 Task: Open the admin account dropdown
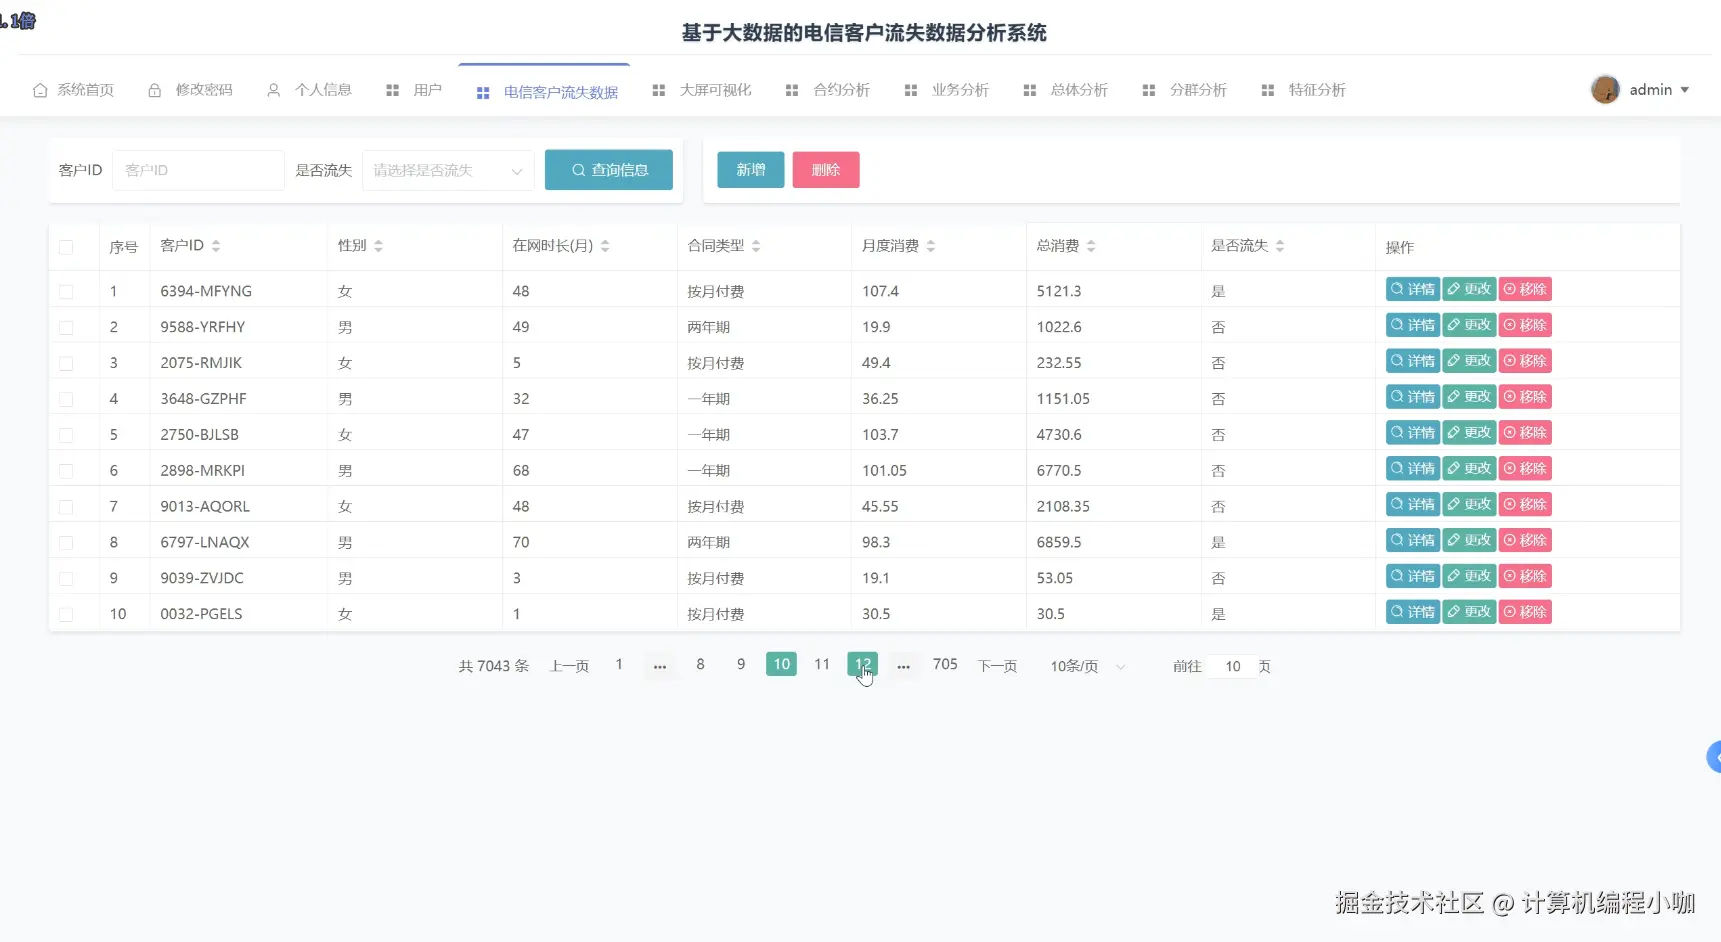(x=1684, y=89)
